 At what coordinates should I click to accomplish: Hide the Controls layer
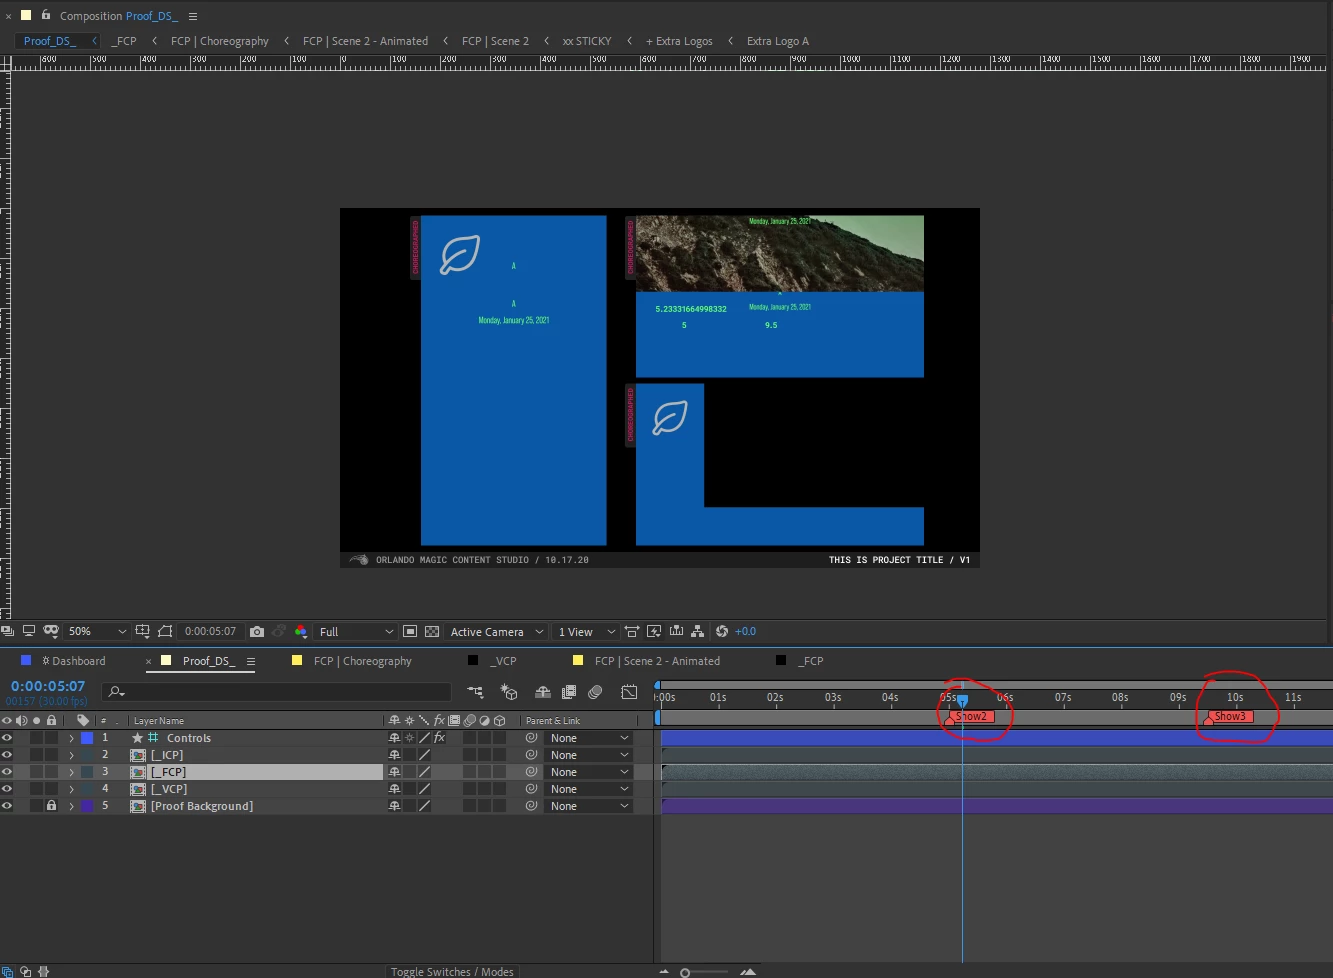tap(7, 738)
